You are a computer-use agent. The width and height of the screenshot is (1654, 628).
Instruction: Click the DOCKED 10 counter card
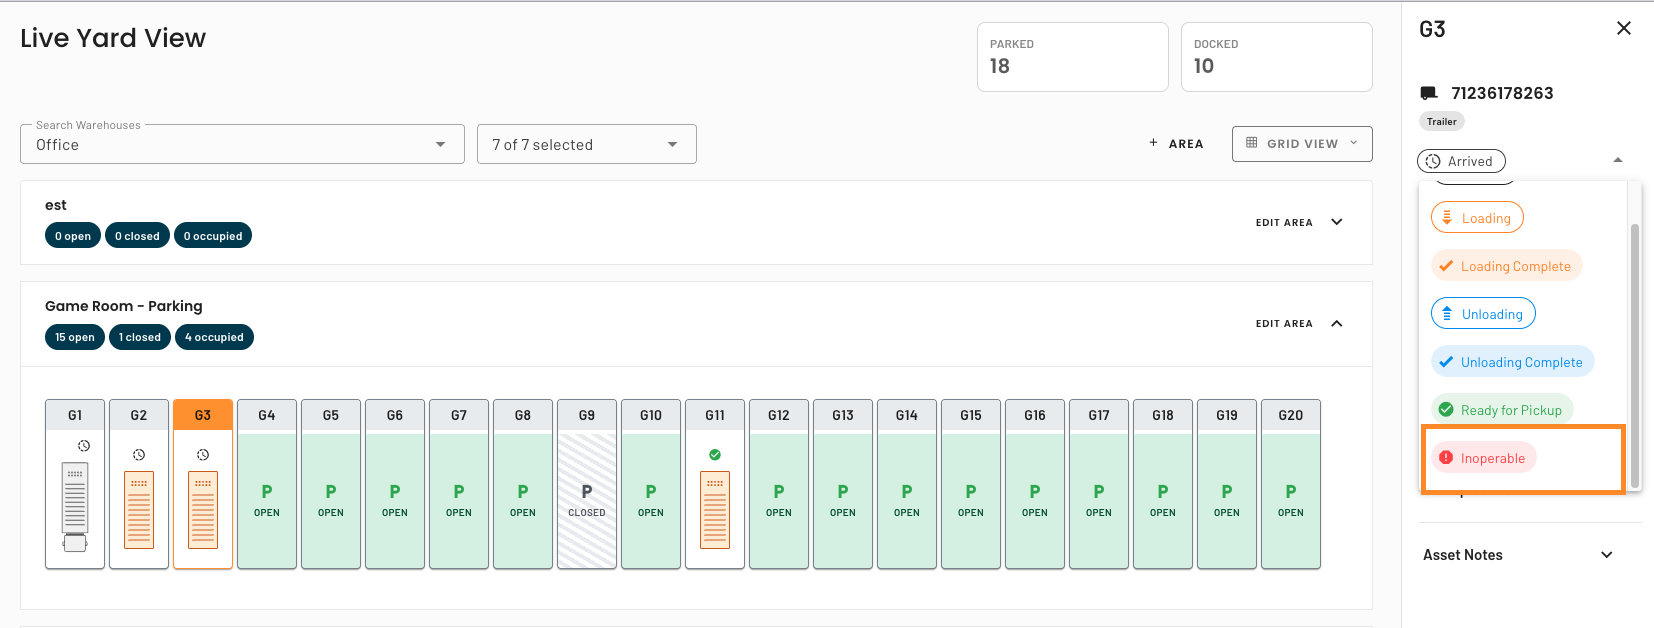point(1277,57)
